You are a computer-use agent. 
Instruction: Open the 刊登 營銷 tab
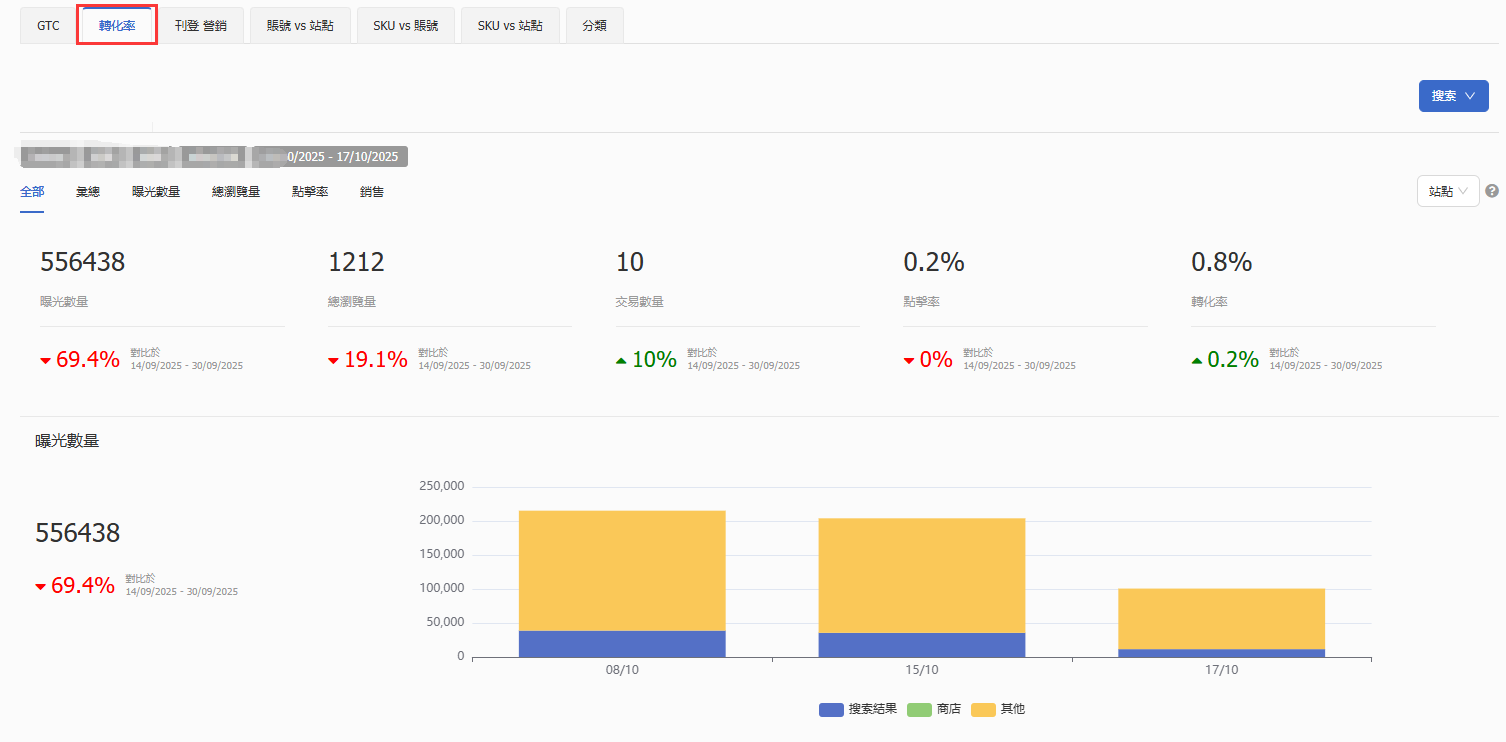(202, 26)
